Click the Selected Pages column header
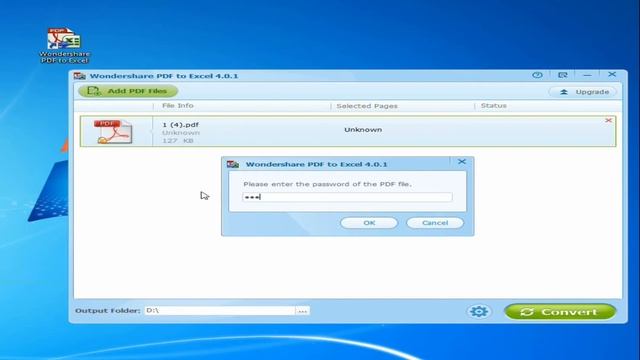The height and width of the screenshot is (360, 640). coord(367,106)
